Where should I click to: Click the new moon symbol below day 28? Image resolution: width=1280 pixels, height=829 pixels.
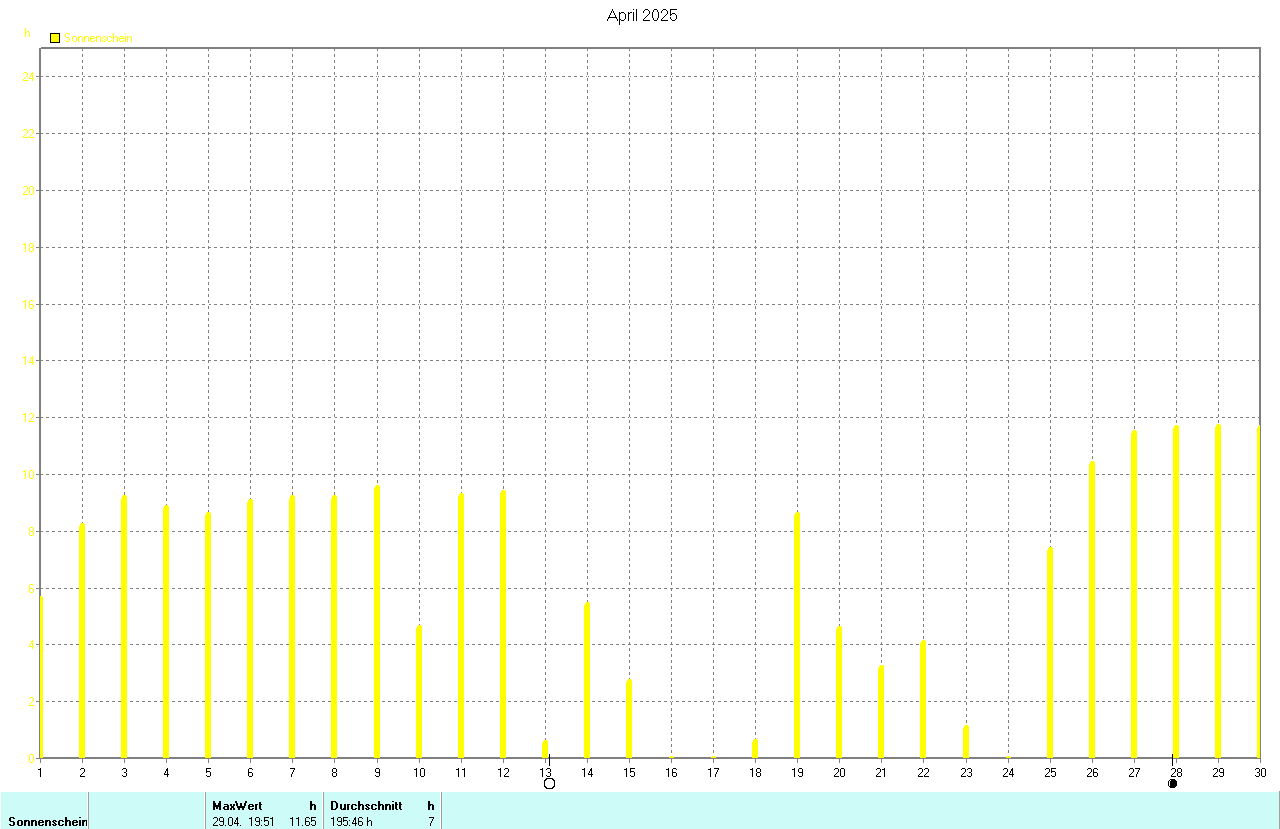[x=1173, y=784]
